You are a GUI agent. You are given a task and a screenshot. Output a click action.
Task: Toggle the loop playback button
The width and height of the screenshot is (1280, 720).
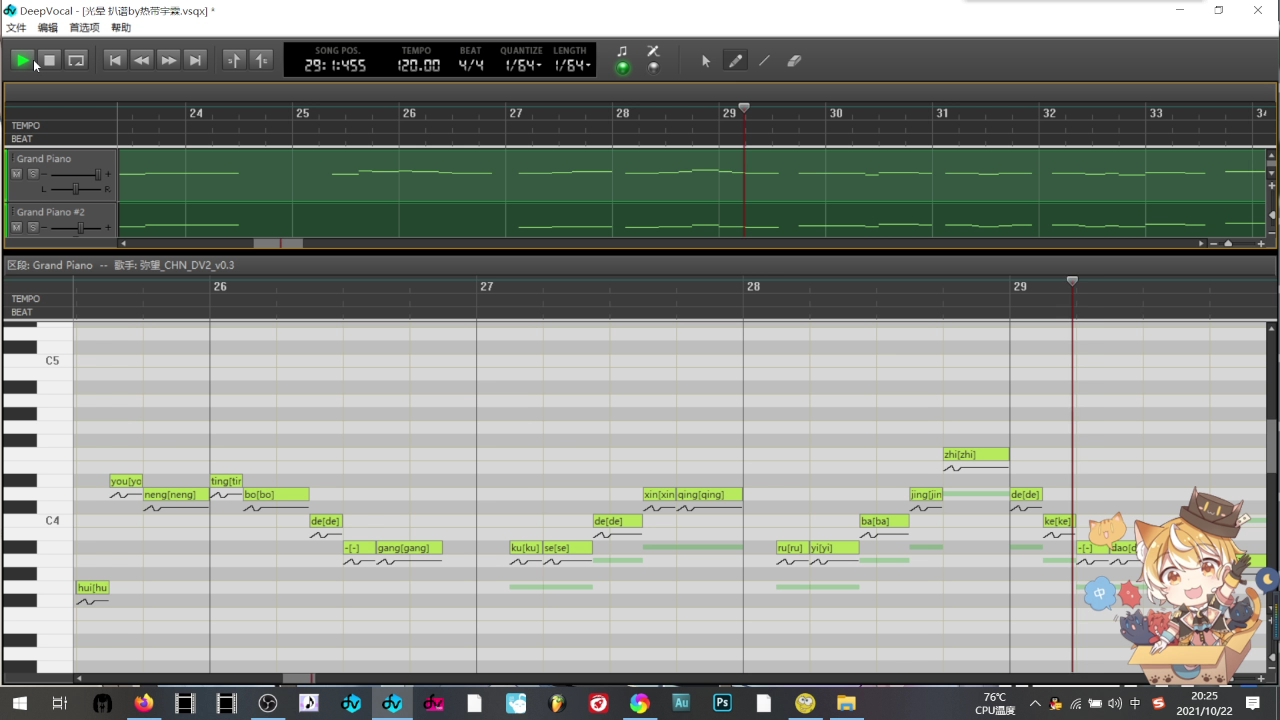click(76, 61)
